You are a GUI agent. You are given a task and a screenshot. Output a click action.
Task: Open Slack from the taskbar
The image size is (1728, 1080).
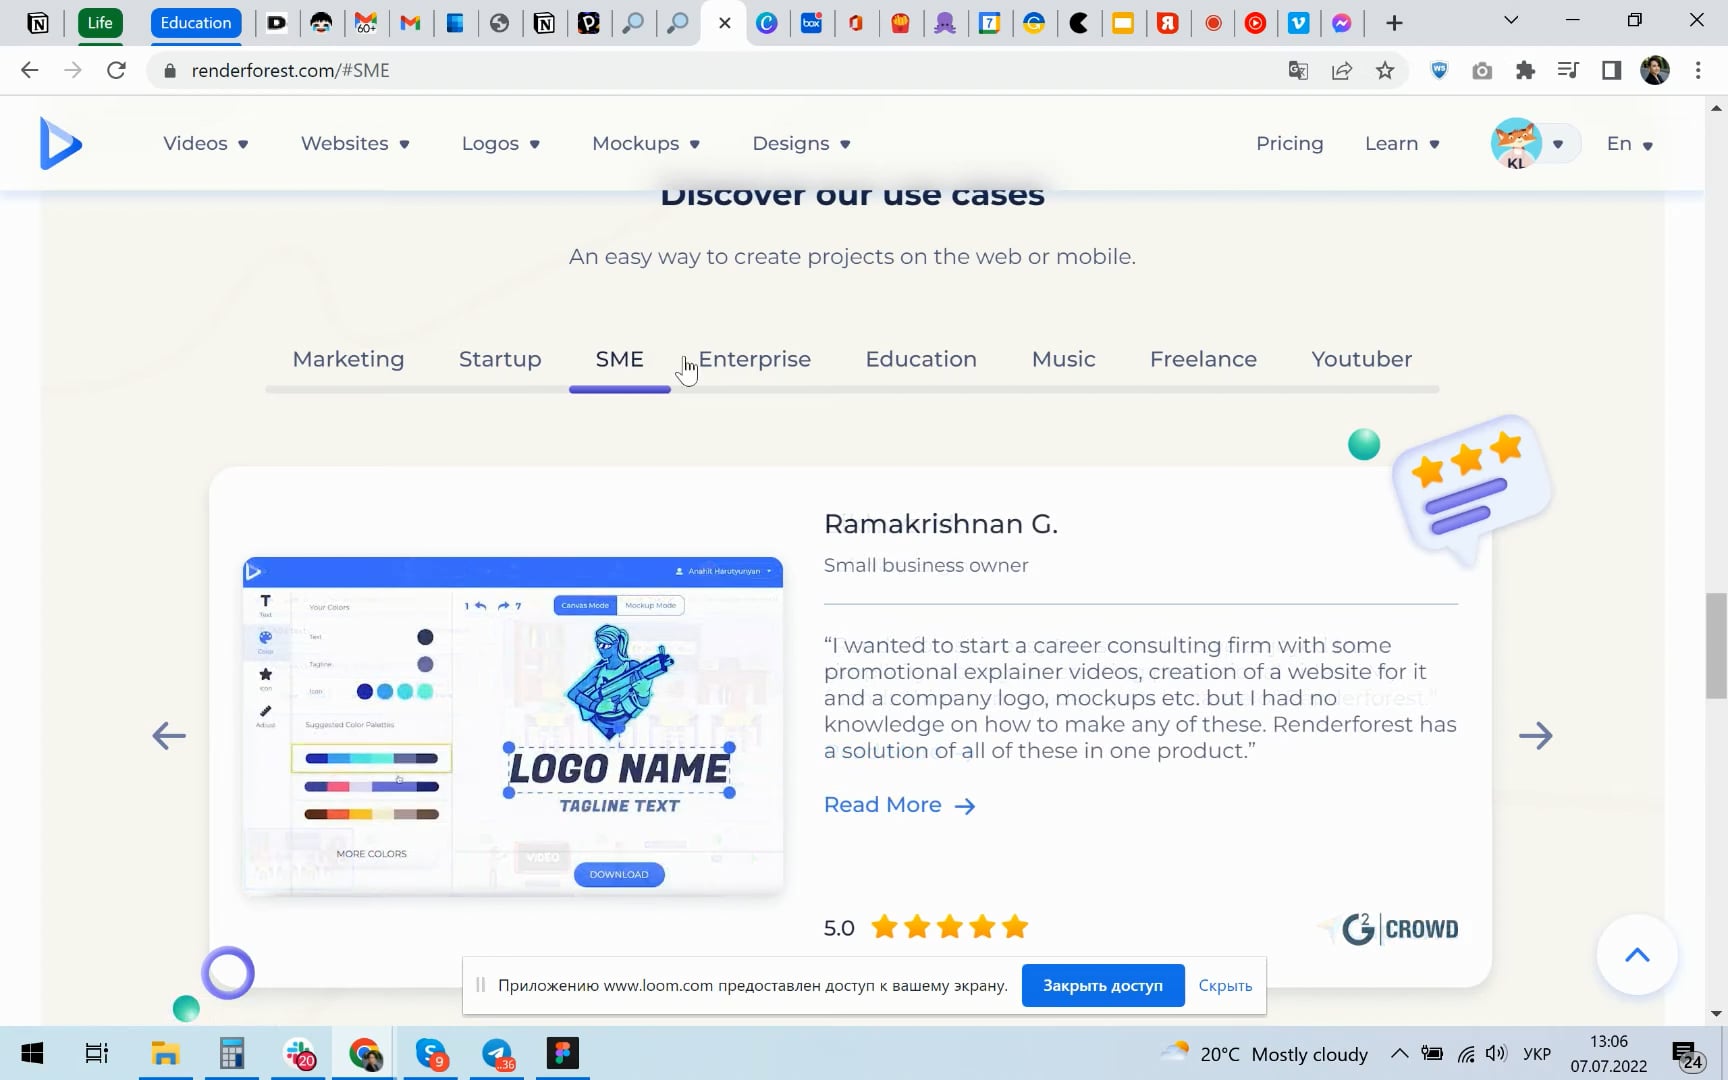(299, 1053)
